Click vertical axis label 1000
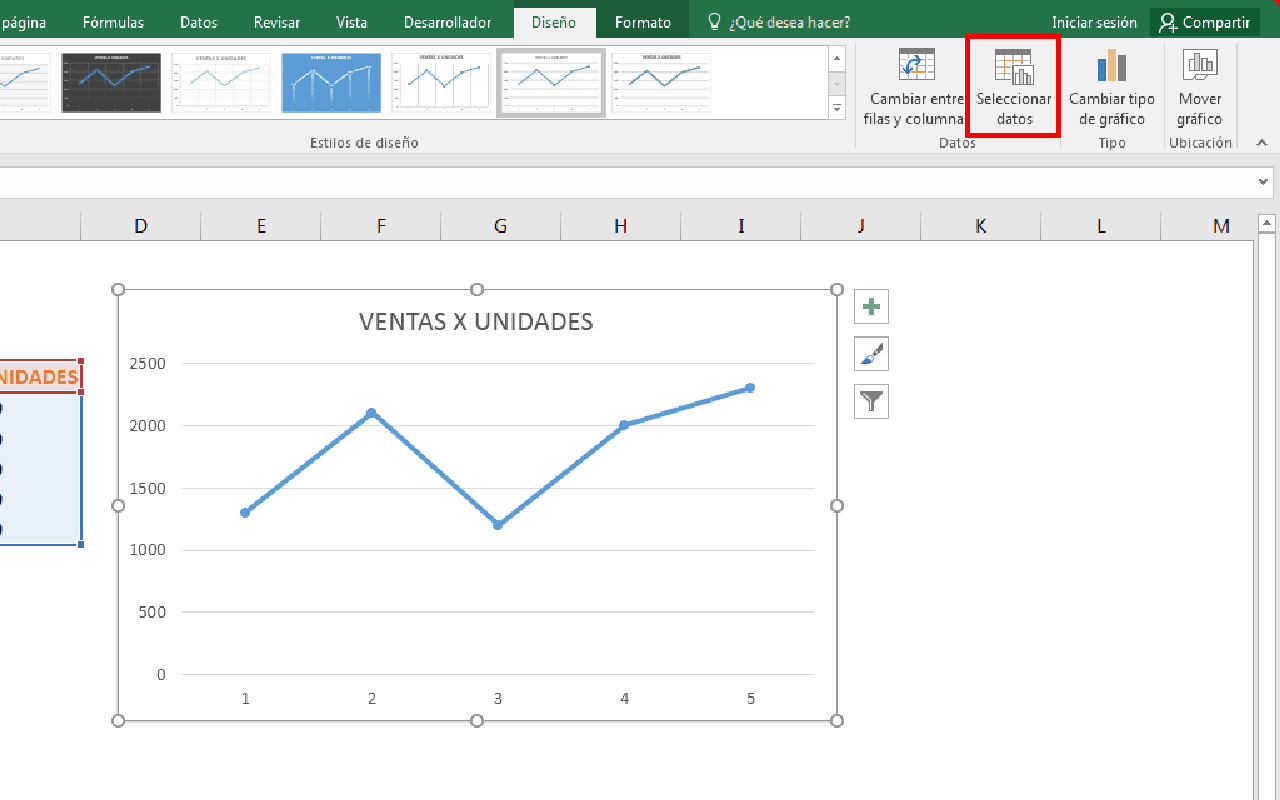 point(147,550)
